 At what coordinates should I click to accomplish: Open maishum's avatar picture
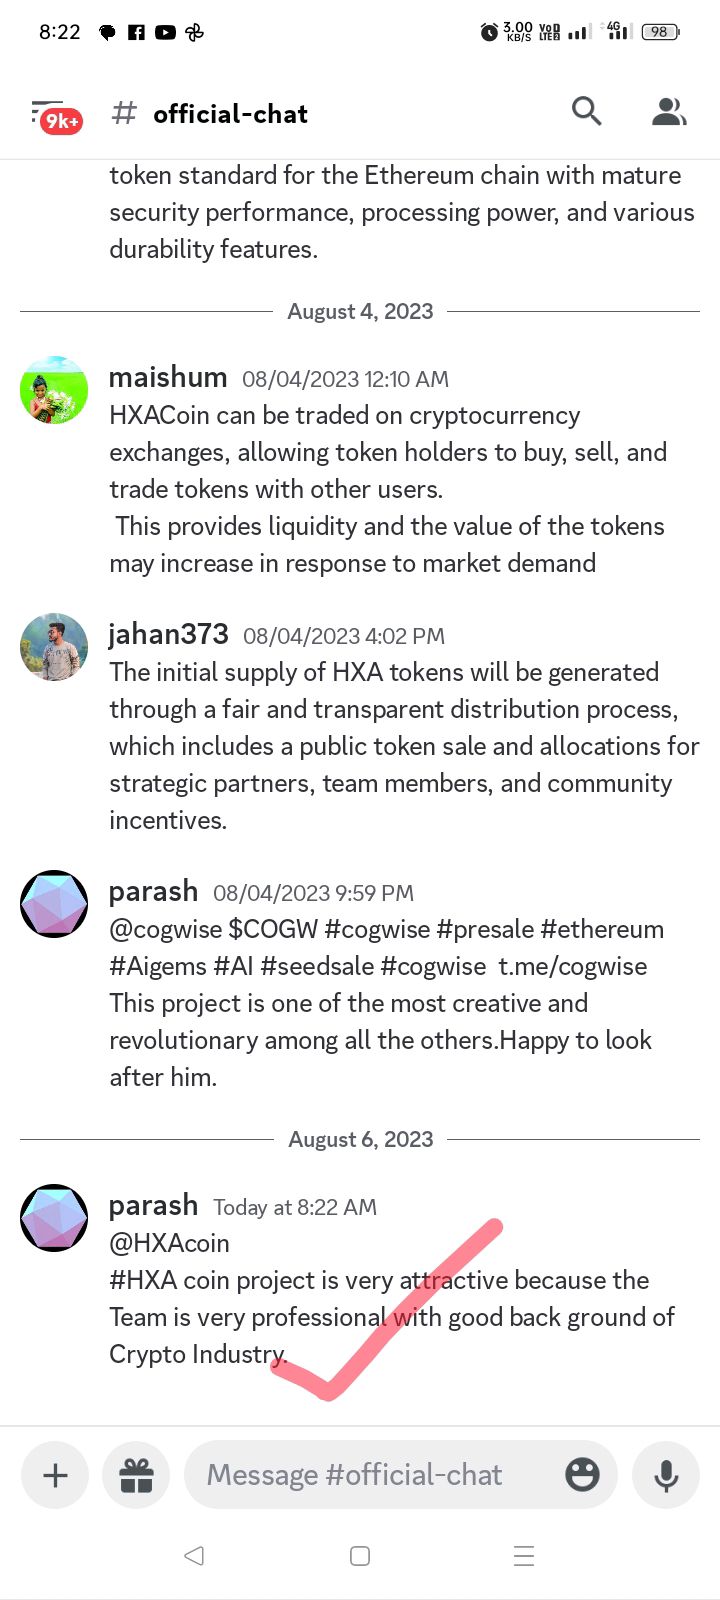click(54, 390)
